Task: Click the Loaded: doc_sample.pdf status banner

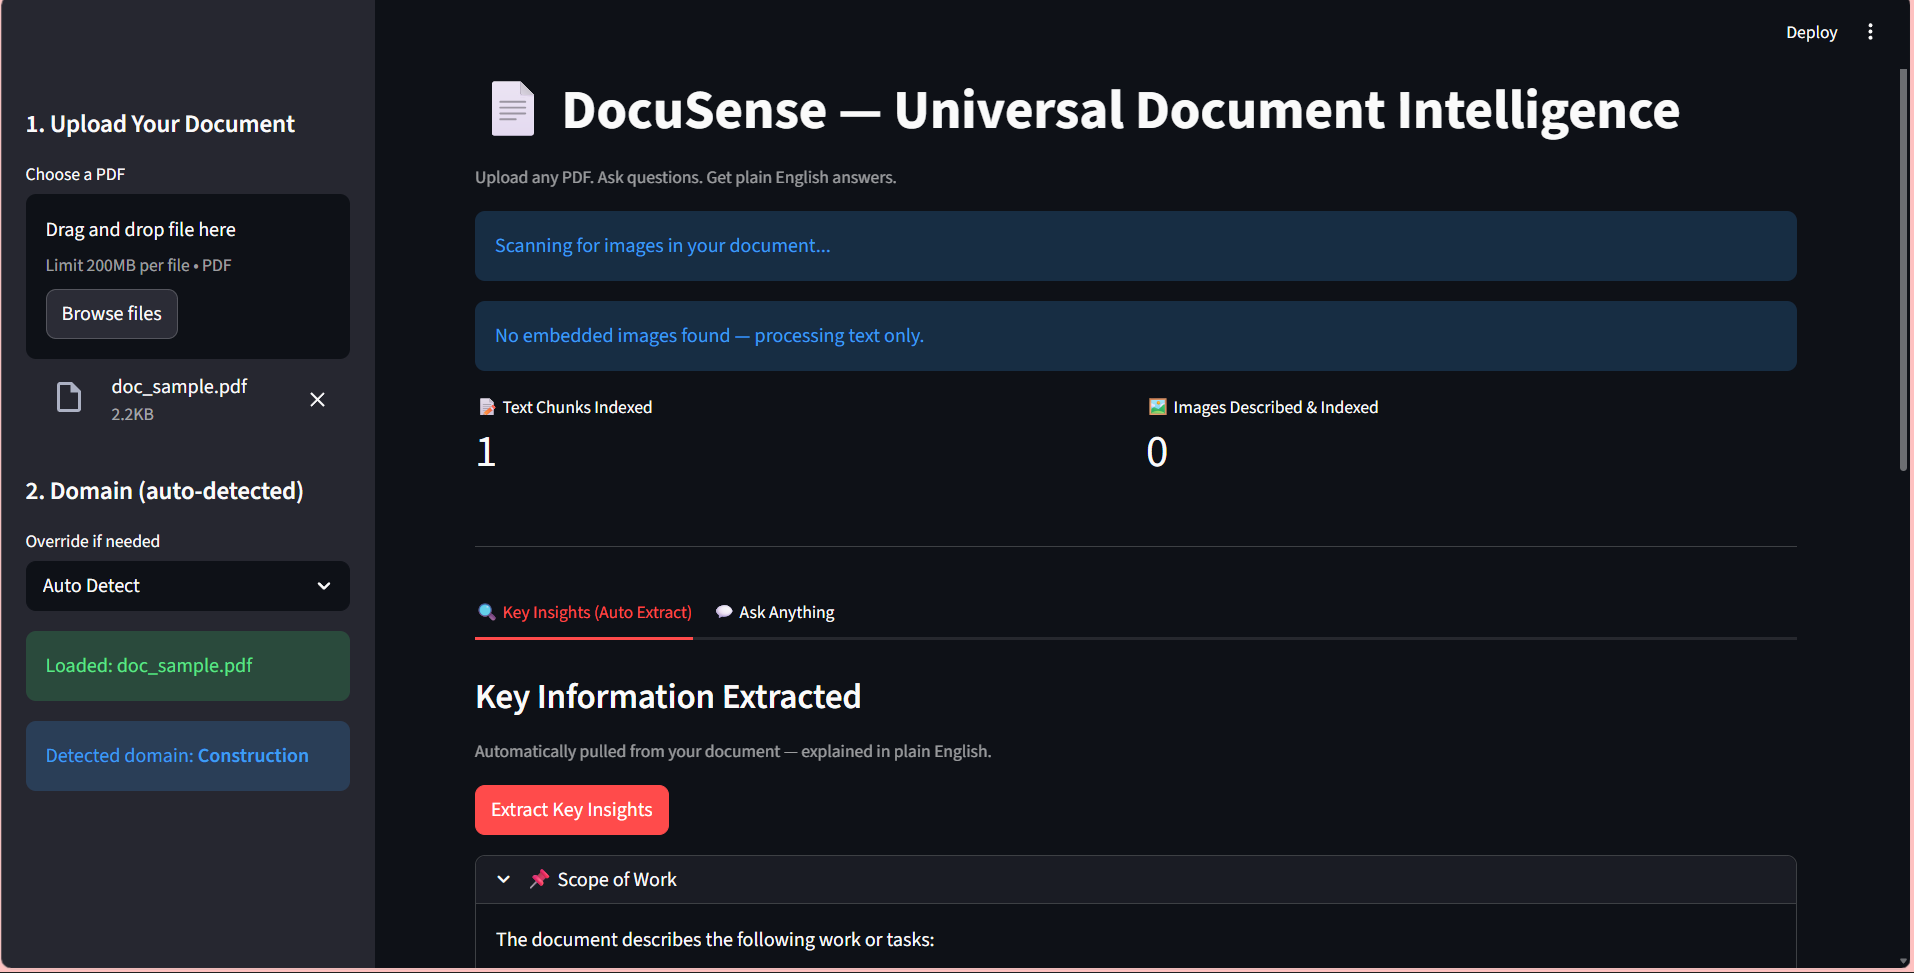Action: [x=187, y=665]
